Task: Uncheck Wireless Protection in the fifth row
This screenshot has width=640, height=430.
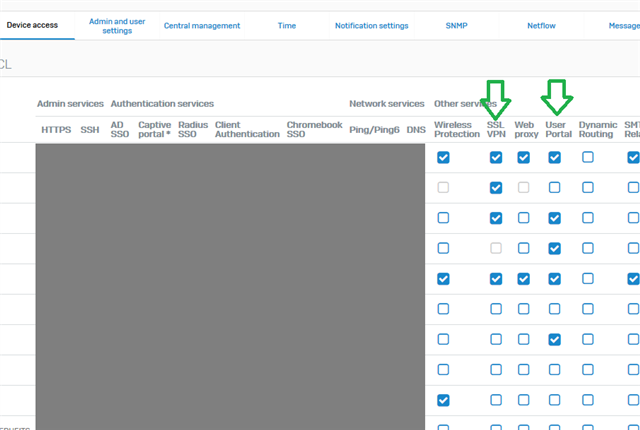Action: pos(443,279)
